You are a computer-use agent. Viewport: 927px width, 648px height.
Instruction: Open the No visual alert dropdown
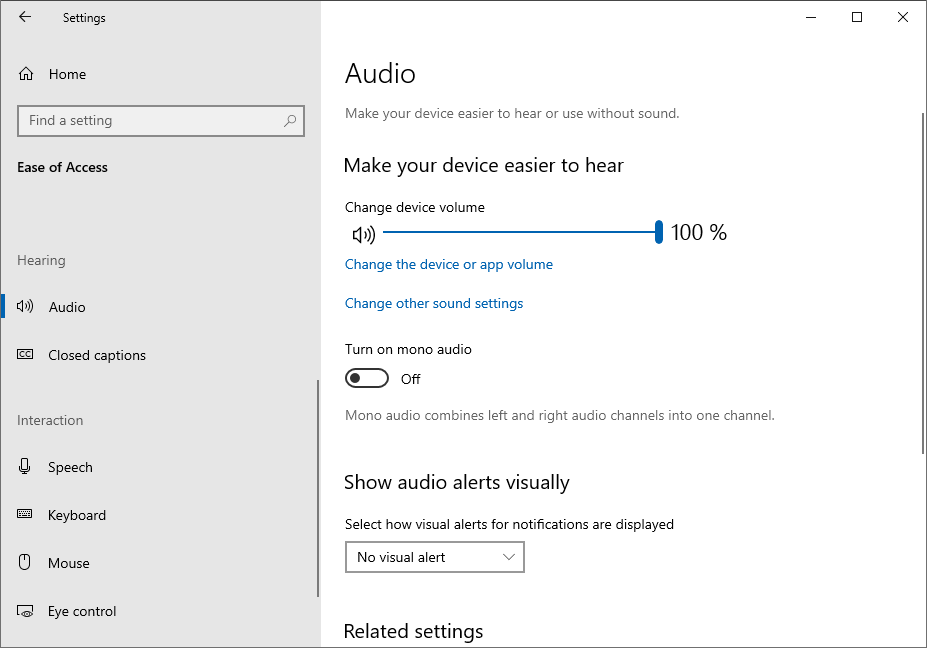point(435,557)
